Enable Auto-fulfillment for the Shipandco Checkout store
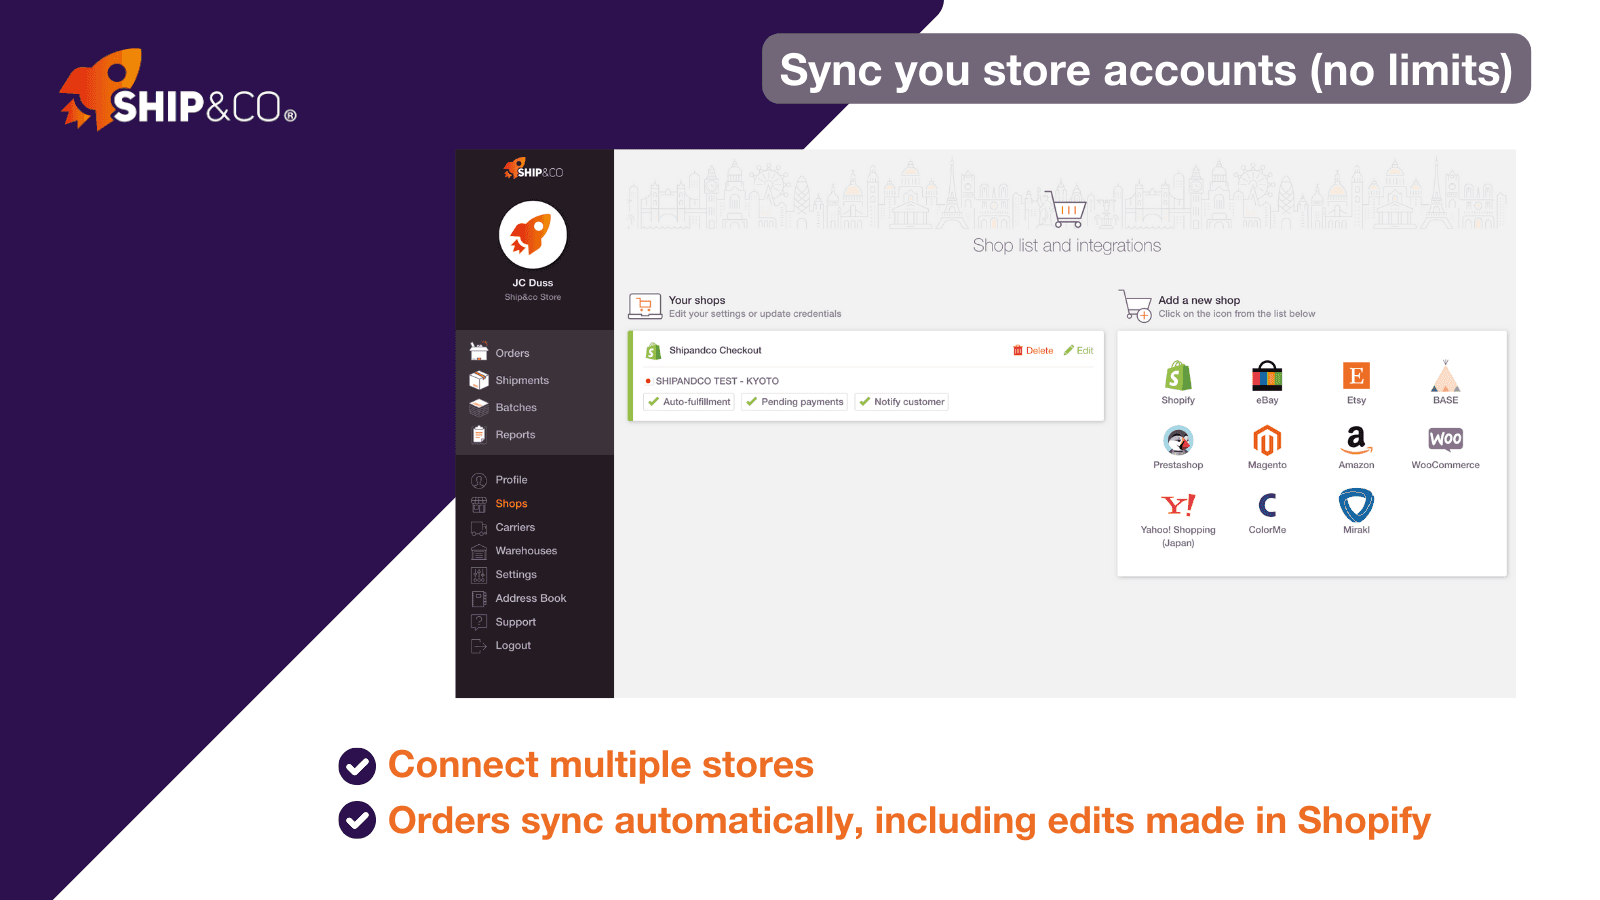 [x=688, y=401]
